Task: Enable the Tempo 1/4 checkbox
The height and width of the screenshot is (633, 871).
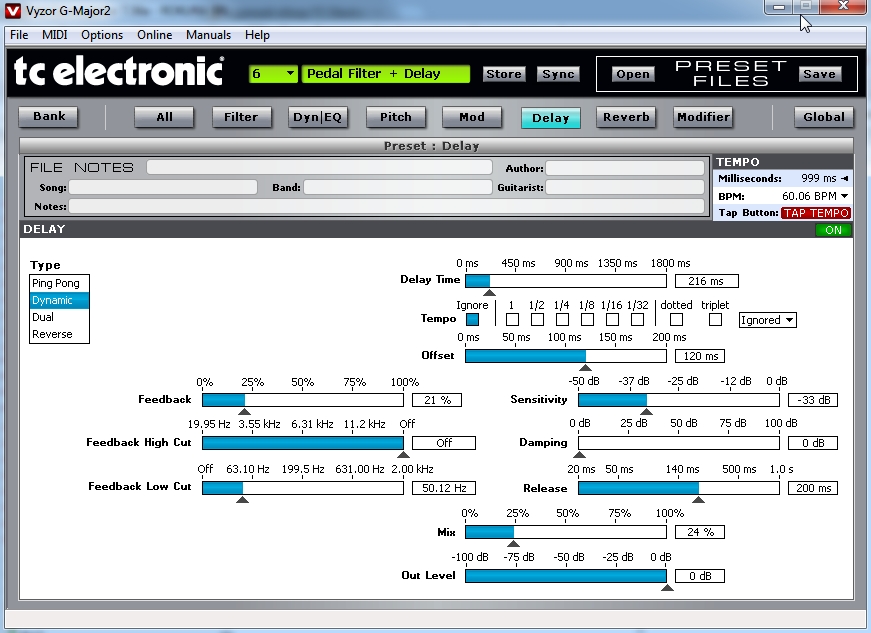Action: (x=562, y=320)
